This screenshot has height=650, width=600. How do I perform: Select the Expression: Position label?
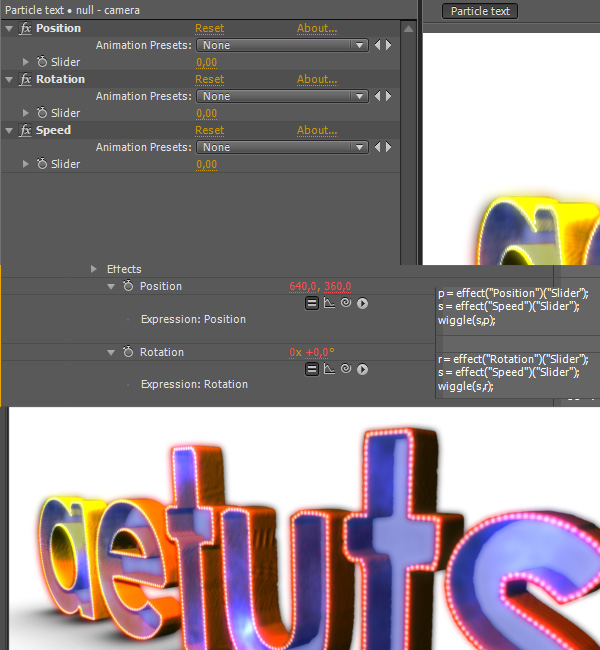(193, 320)
